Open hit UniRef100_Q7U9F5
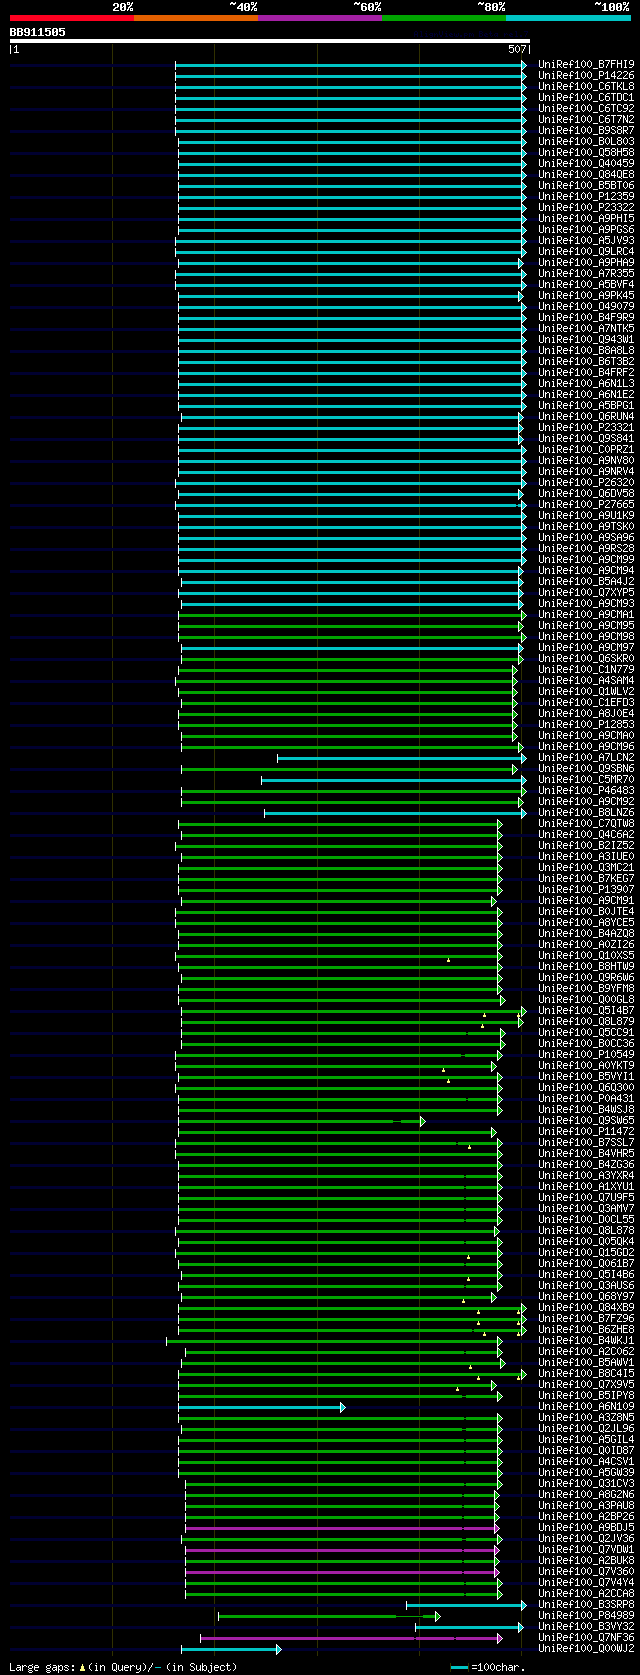 (x=586, y=1197)
